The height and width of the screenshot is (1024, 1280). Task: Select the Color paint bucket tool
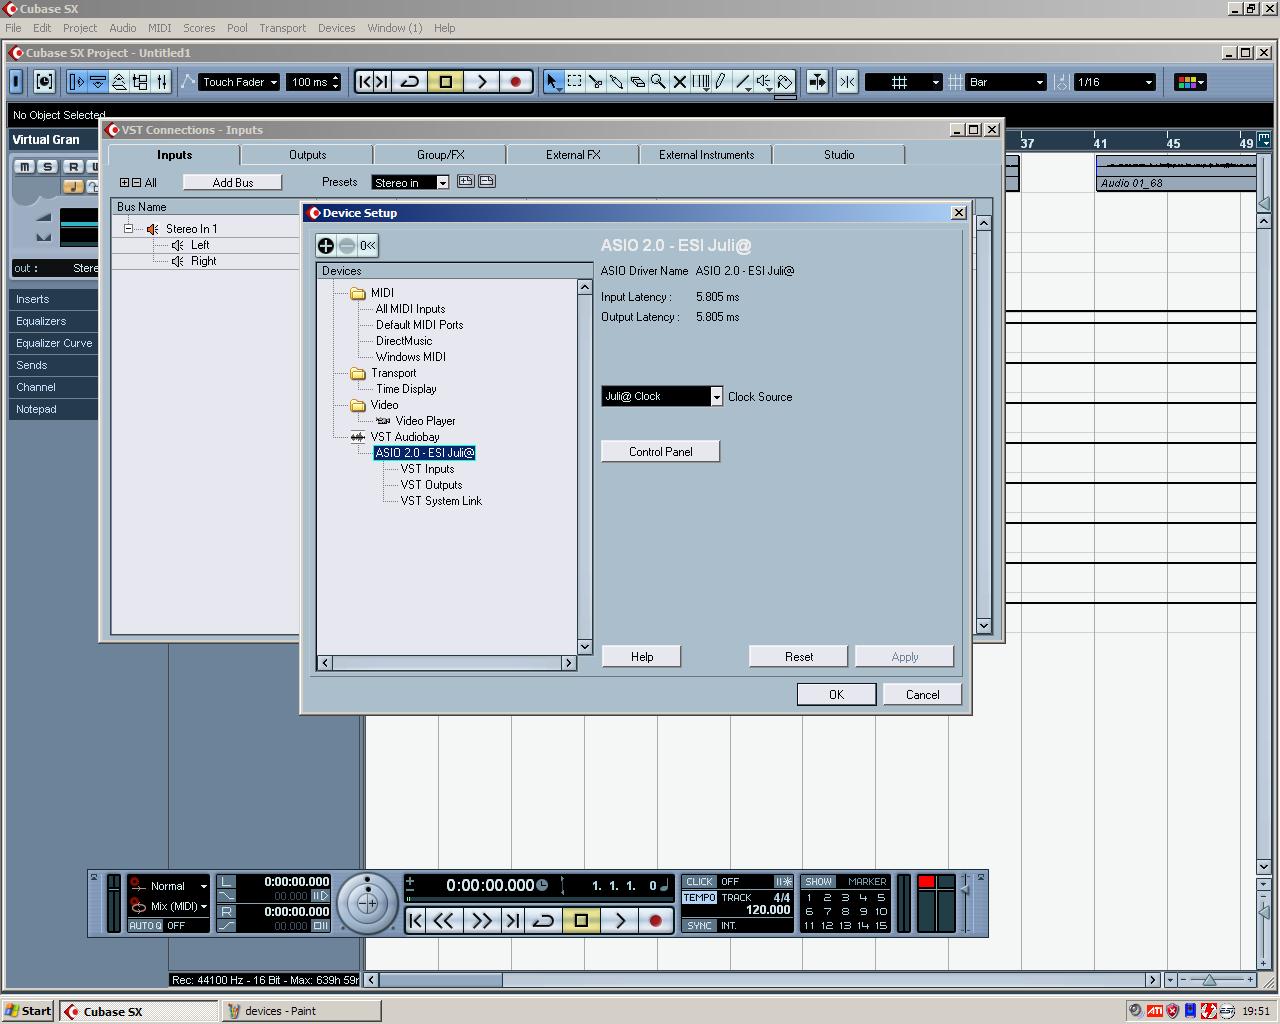[785, 82]
